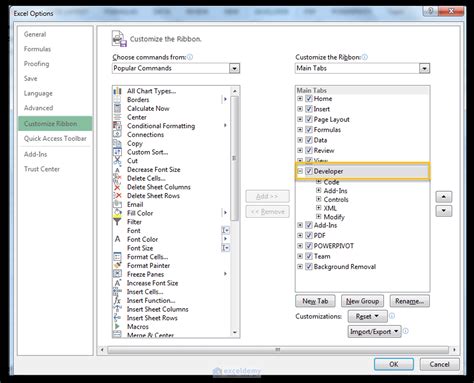Select the Filter funnel icon
Viewport: 474px width, 383px height.
(117, 222)
